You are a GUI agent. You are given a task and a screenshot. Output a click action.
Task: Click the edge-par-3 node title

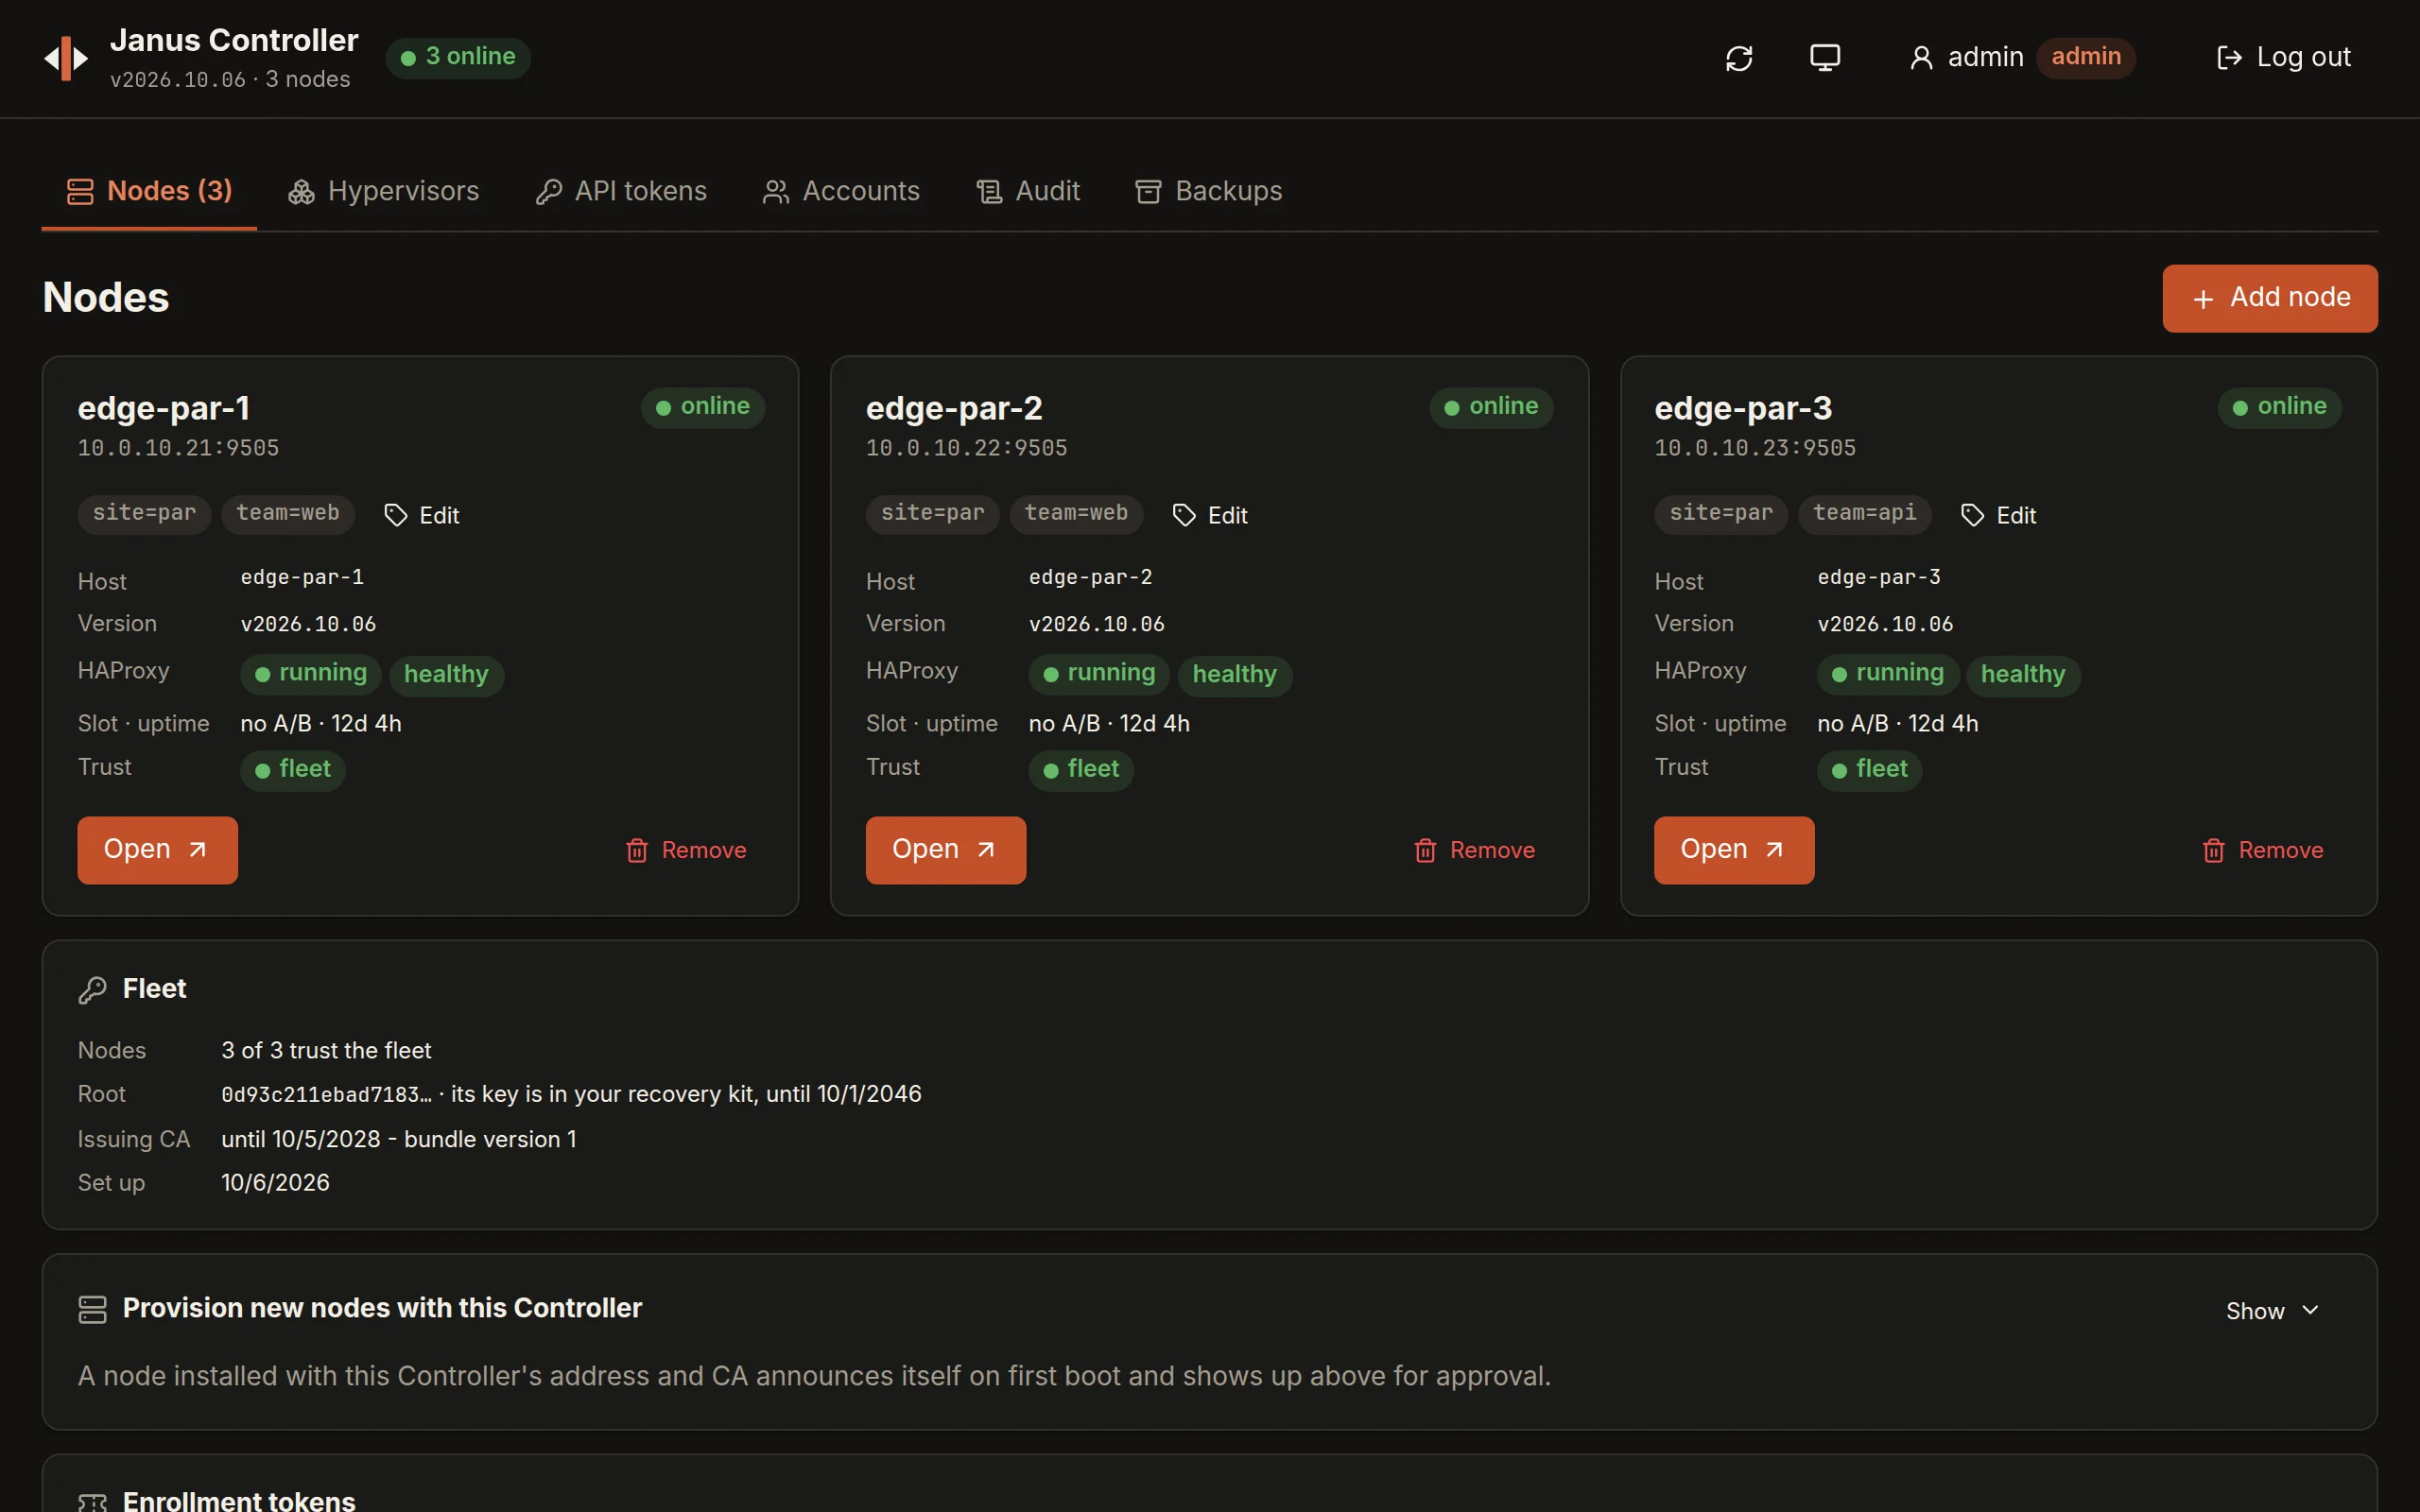(1743, 408)
